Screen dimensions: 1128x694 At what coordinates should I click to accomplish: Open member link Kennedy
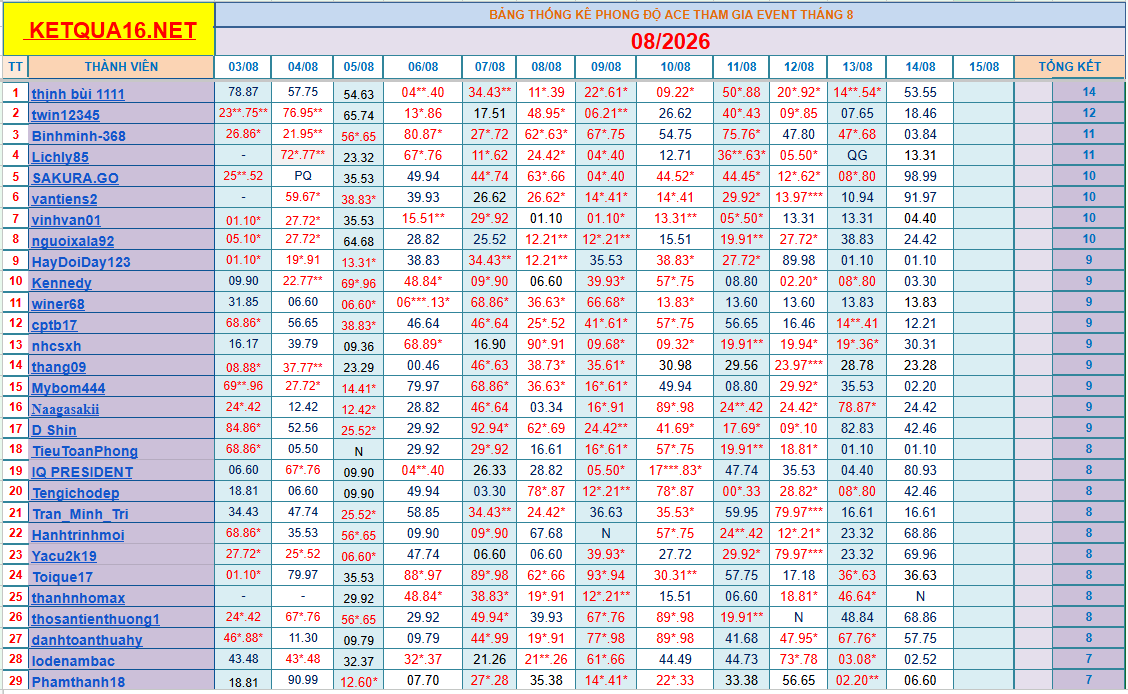(61, 283)
